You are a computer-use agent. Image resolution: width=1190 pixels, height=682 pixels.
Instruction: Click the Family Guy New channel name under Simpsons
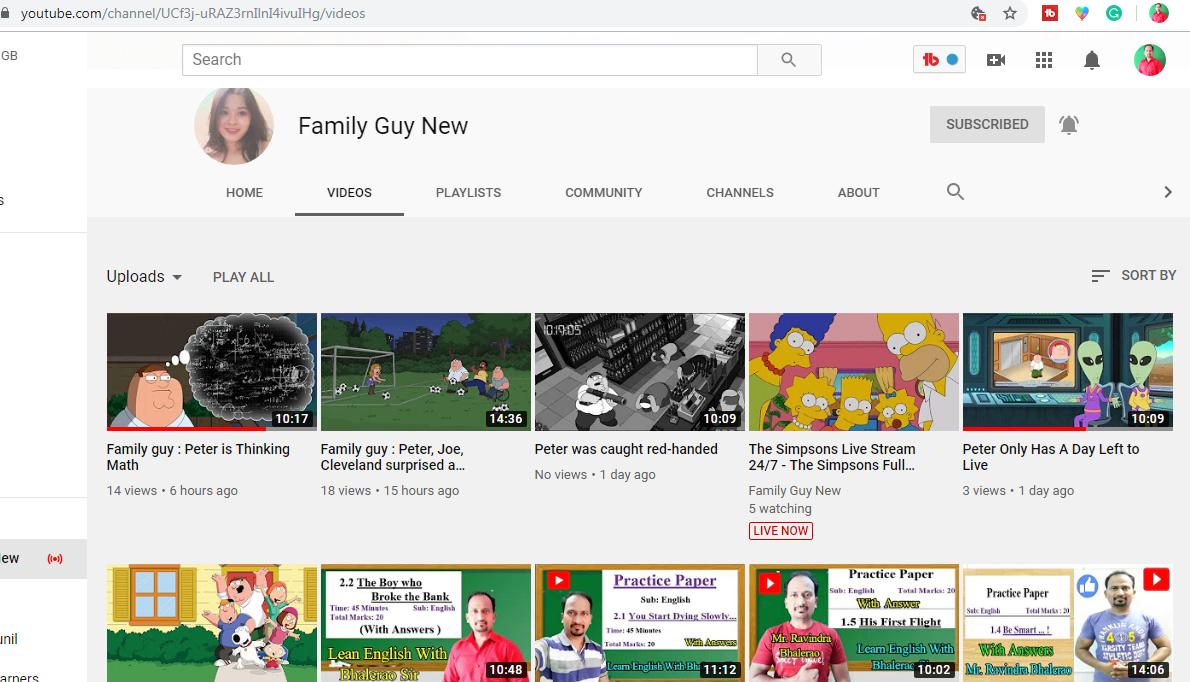click(795, 491)
